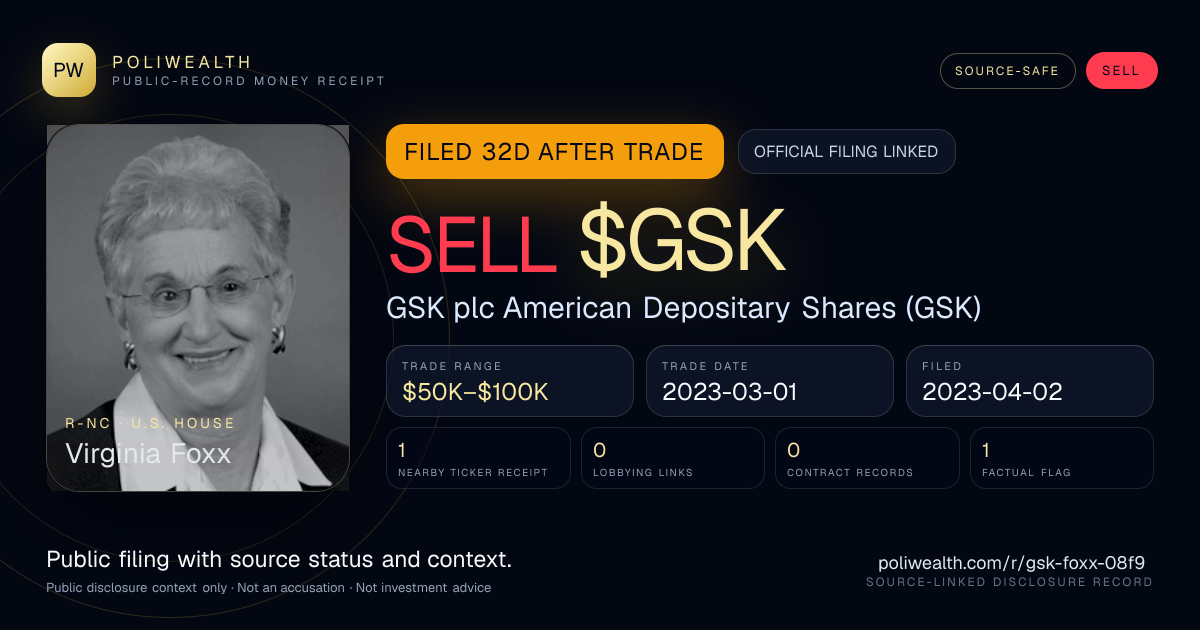The width and height of the screenshot is (1200, 630).
Task: Open the Nearby Ticker Receipt stat
Action: coord(478,458)
